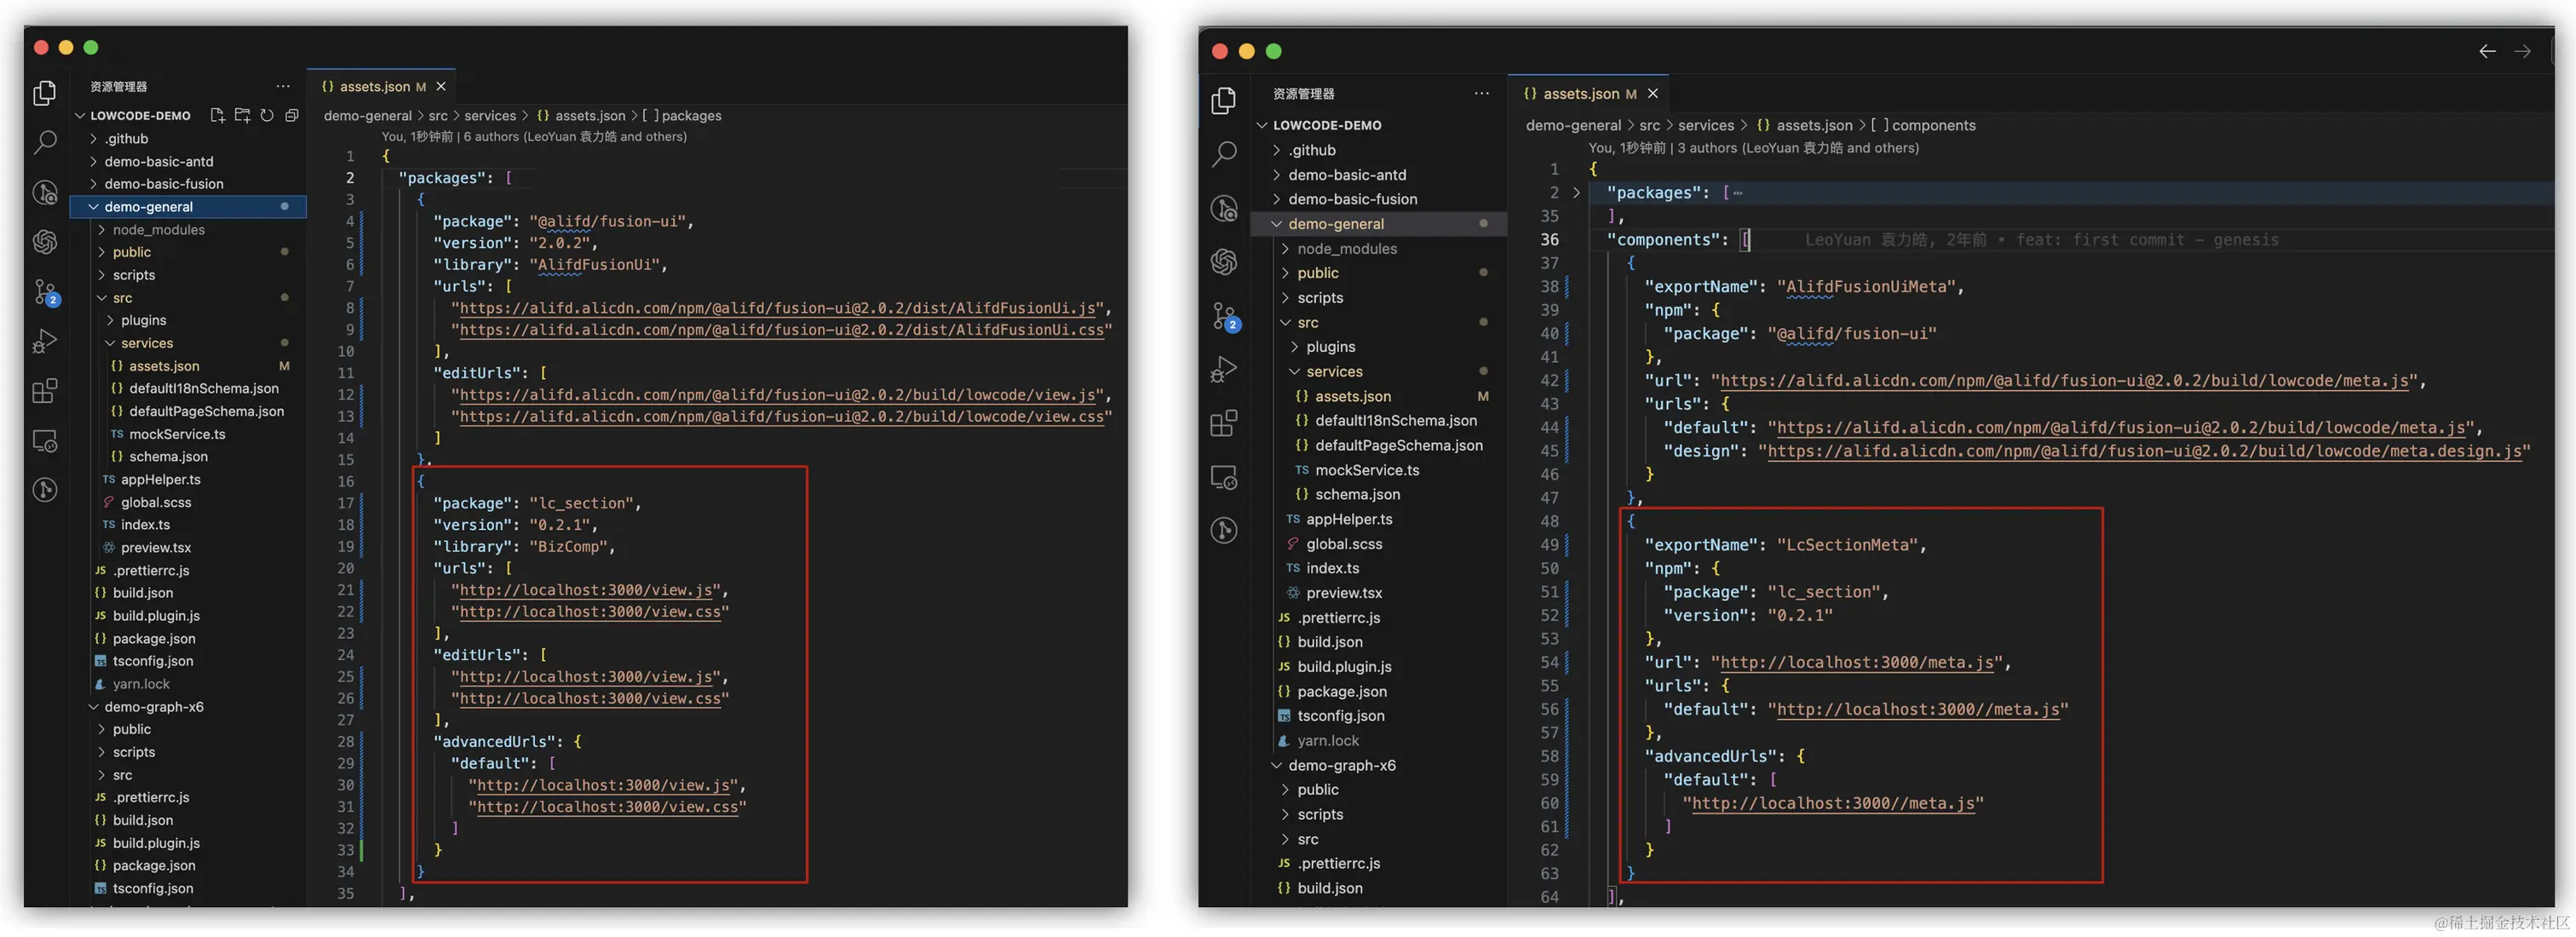Collapse the services folder in left sidebar

point(147,342)
